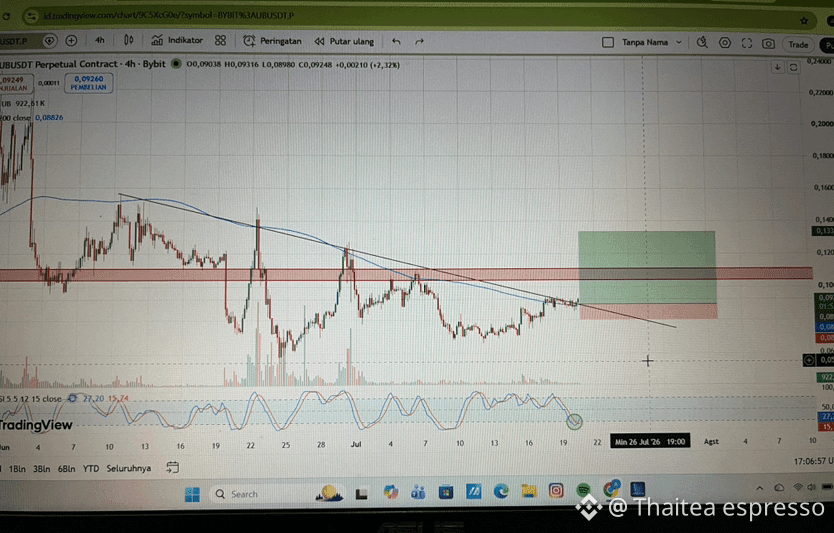Click the green market status dot
Screen dimensions: 834x533
coord(176,64)
